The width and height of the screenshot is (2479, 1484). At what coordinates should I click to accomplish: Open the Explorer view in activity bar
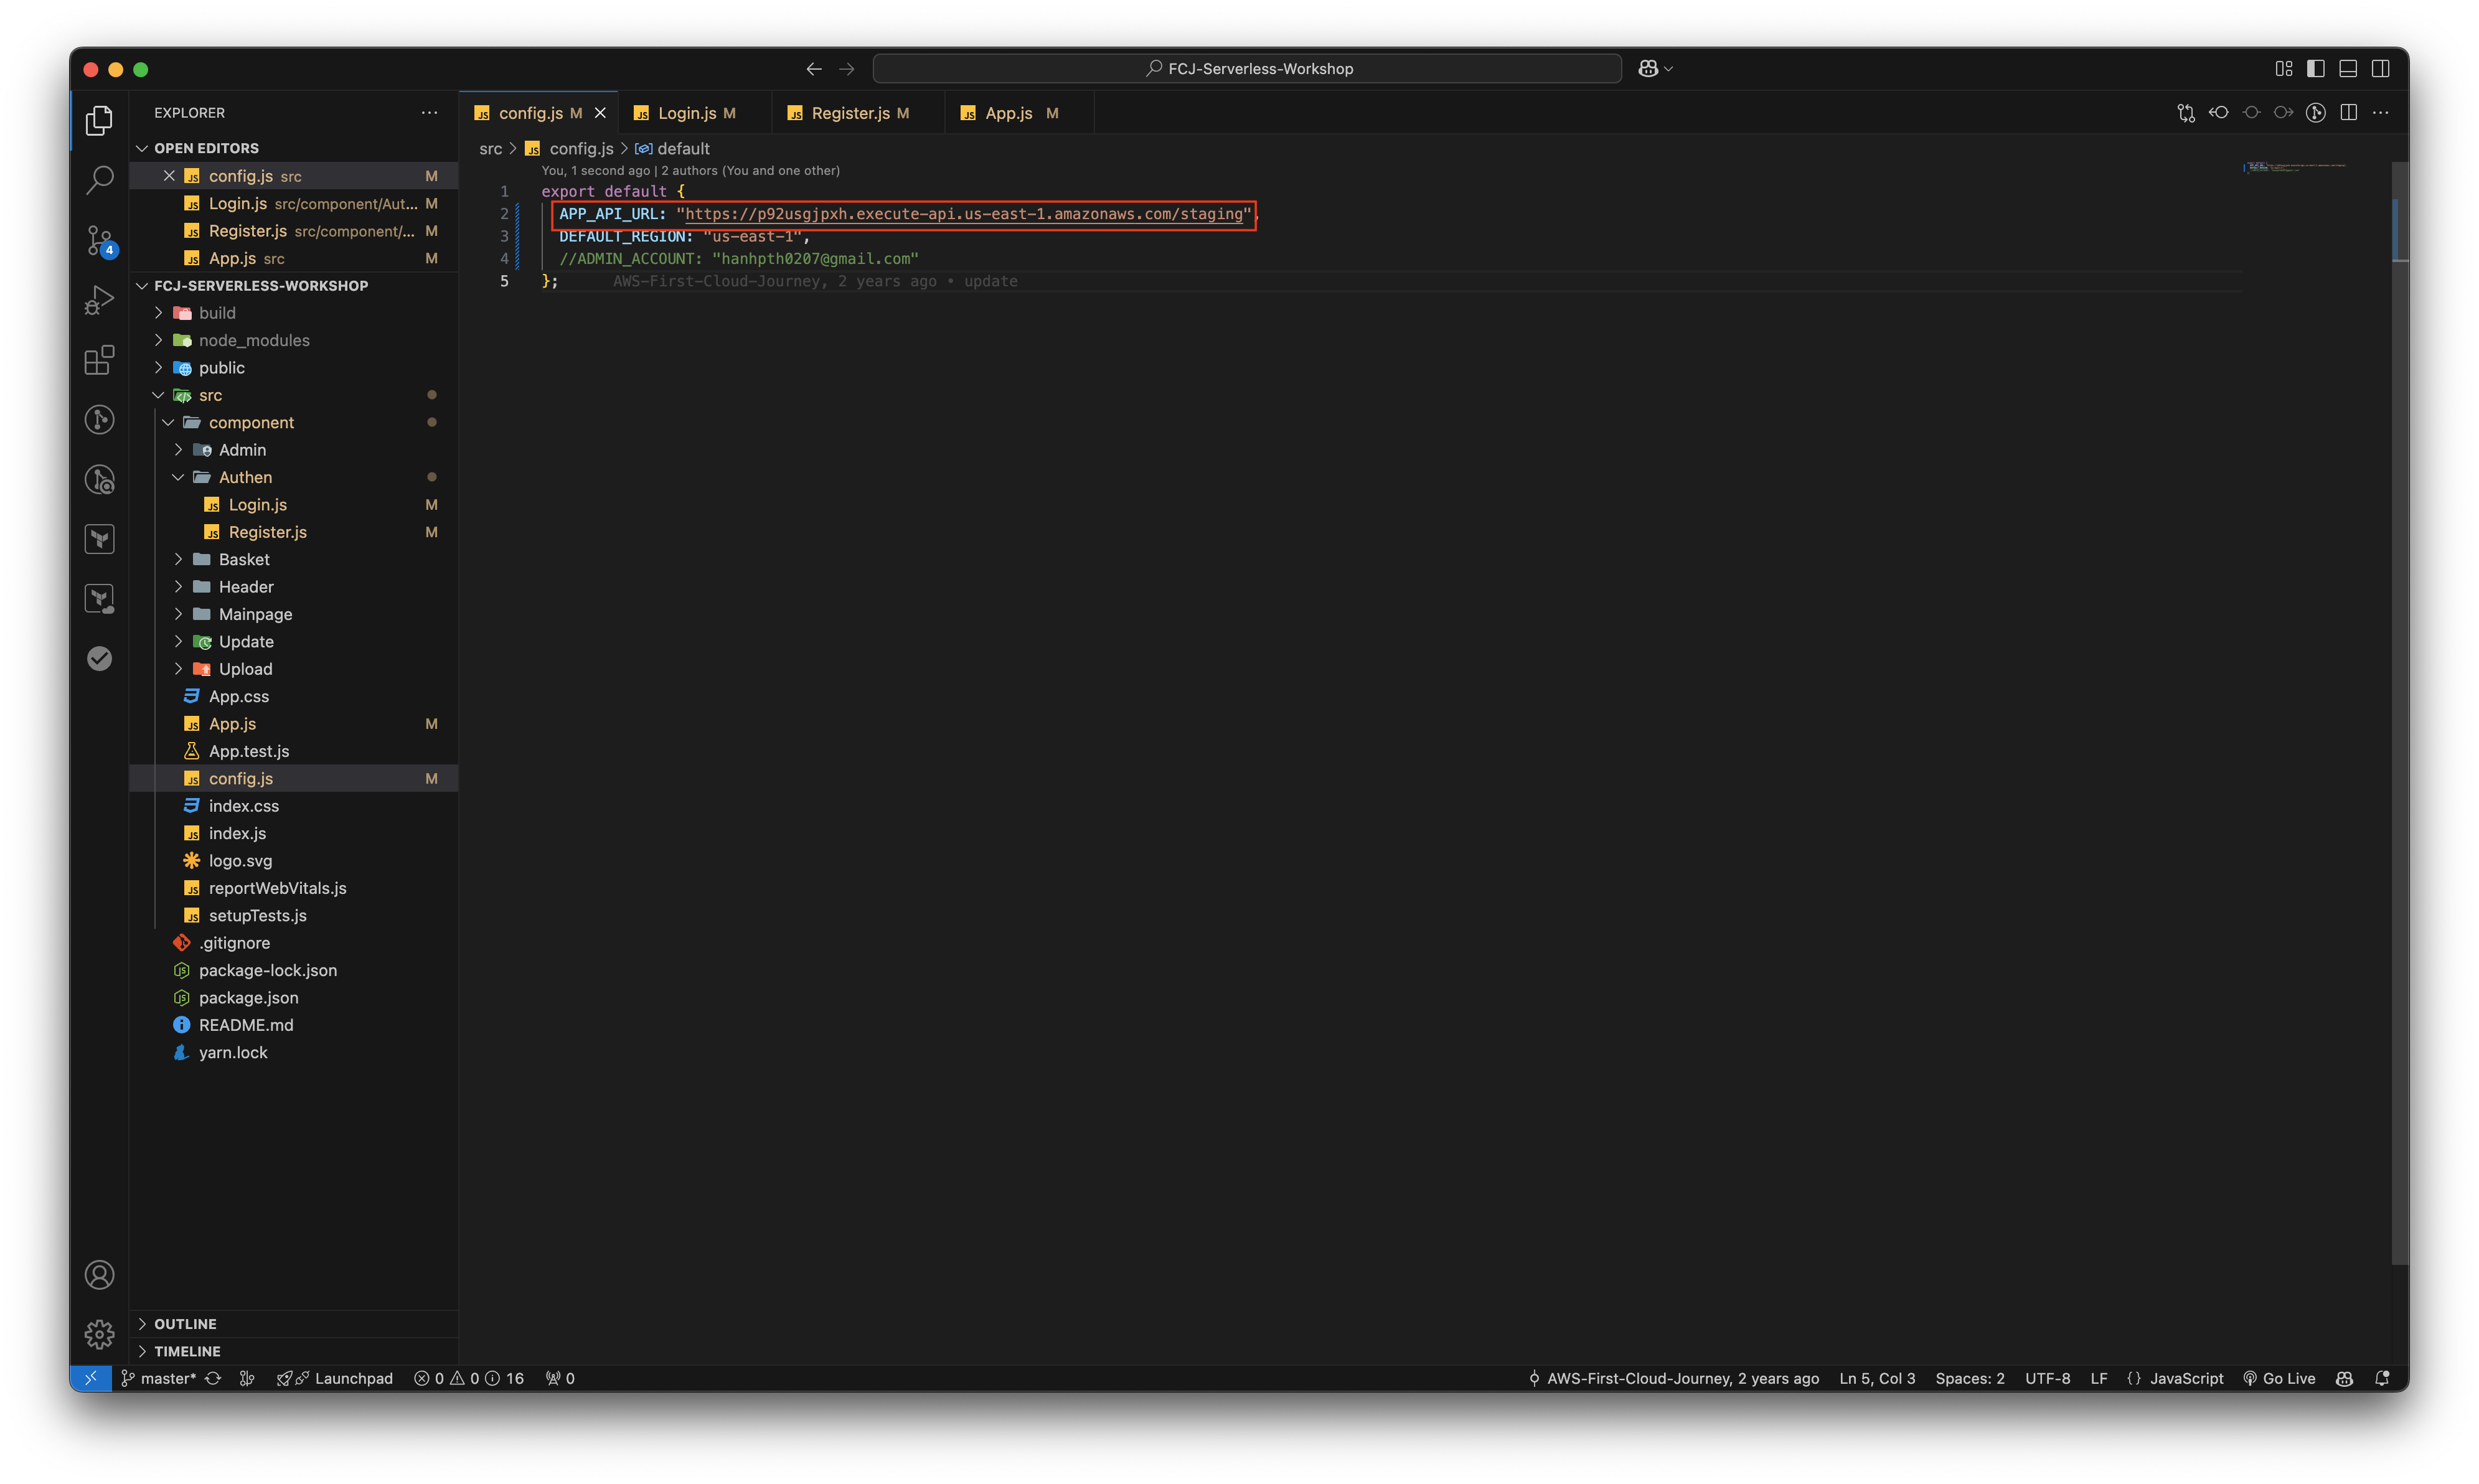99,121
